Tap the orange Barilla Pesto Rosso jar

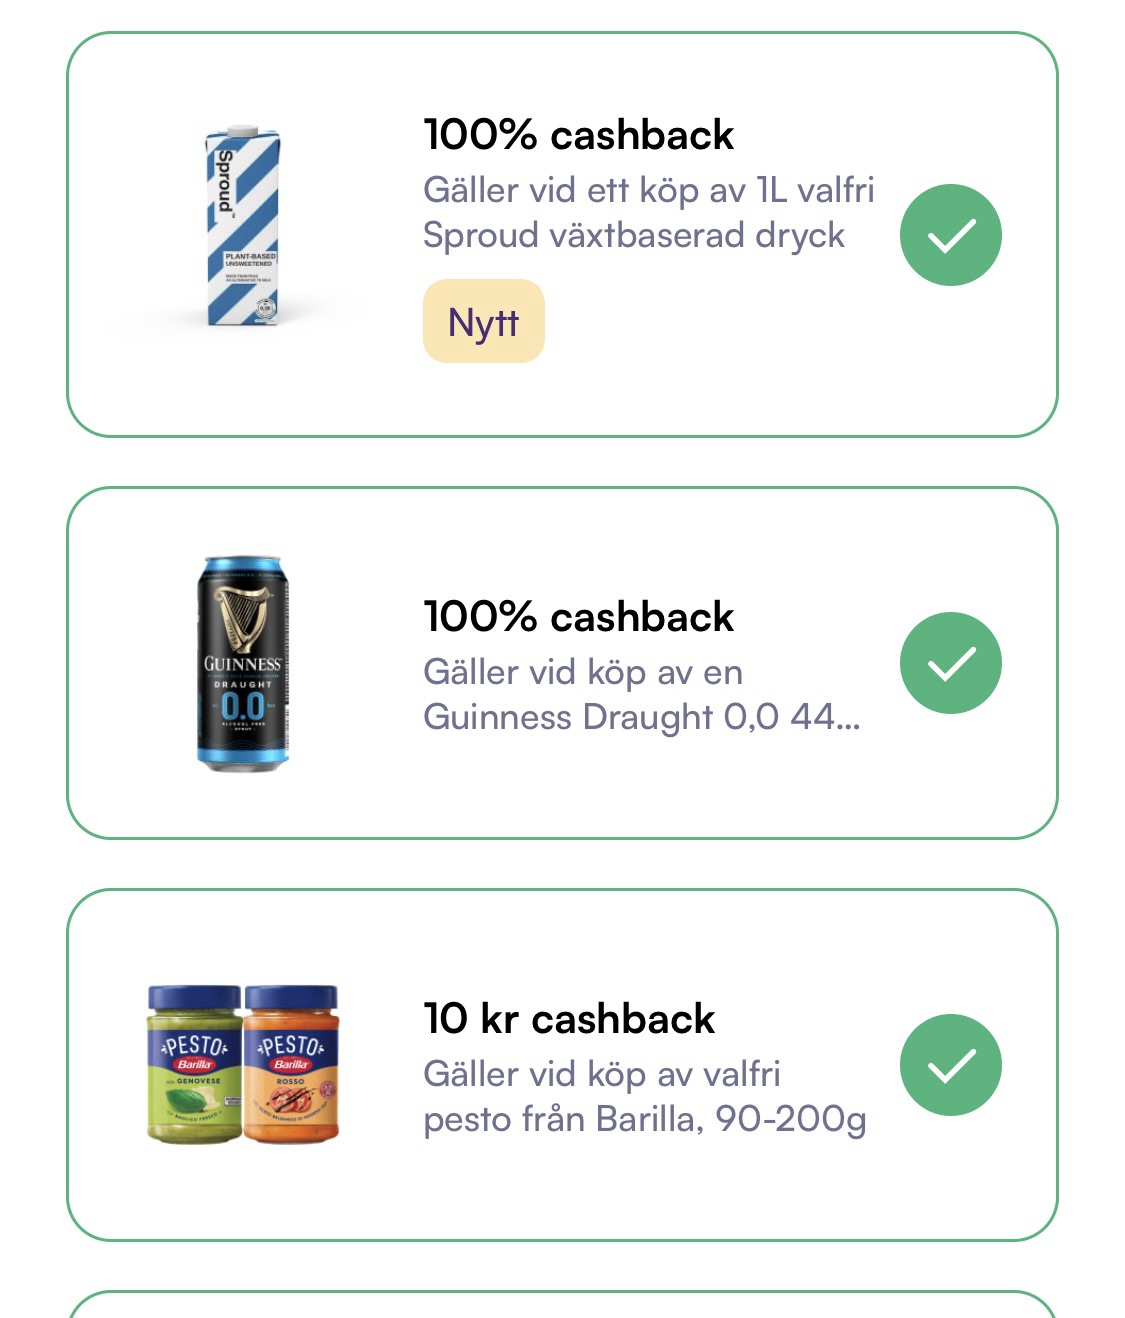pyautogui.click(x=291, y=1064)
